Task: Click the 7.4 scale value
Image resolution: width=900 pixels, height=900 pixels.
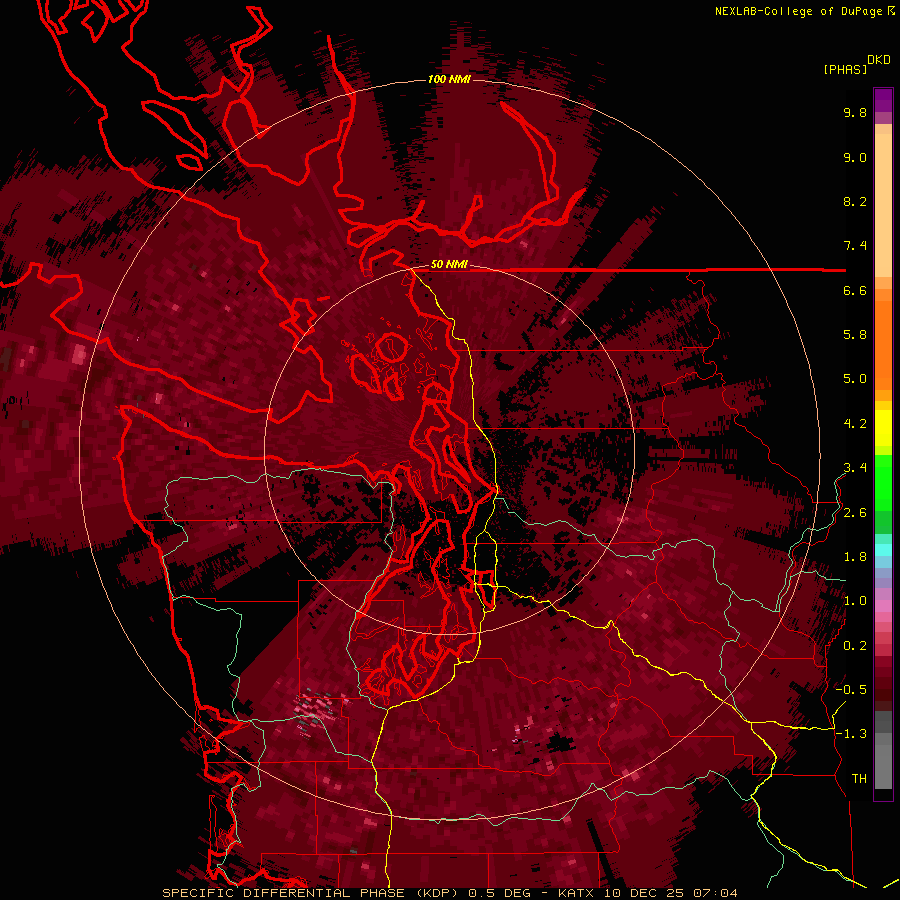Action: pos(855,246)
